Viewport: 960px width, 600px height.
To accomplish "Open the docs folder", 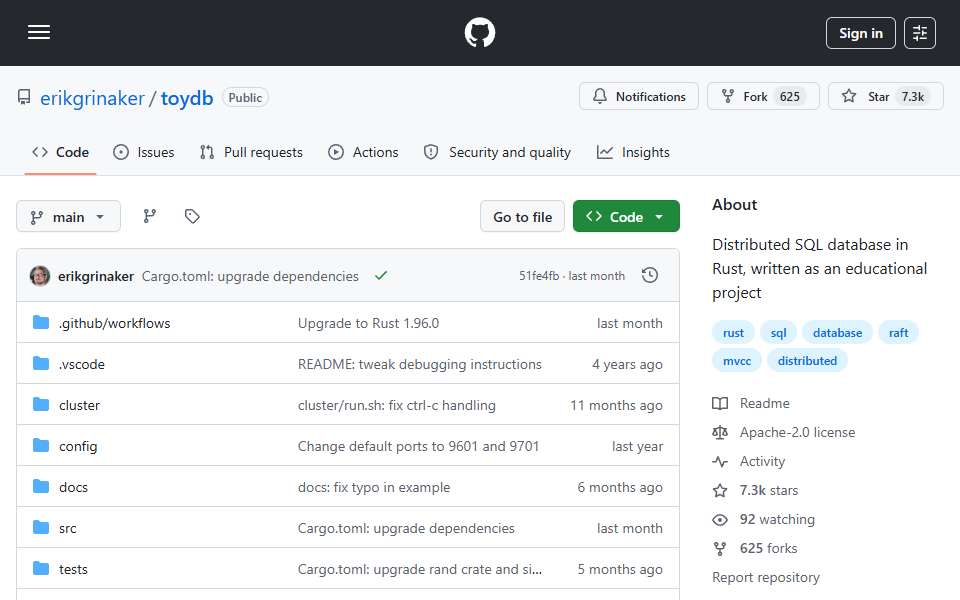I will point(73,487).
